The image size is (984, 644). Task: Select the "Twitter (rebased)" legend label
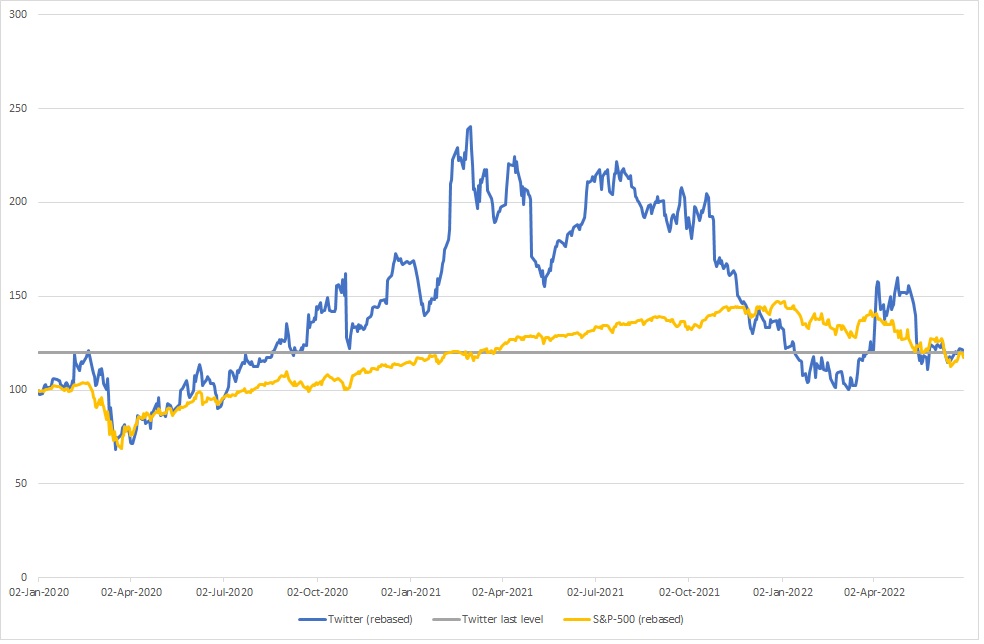[x=370, y=619]
